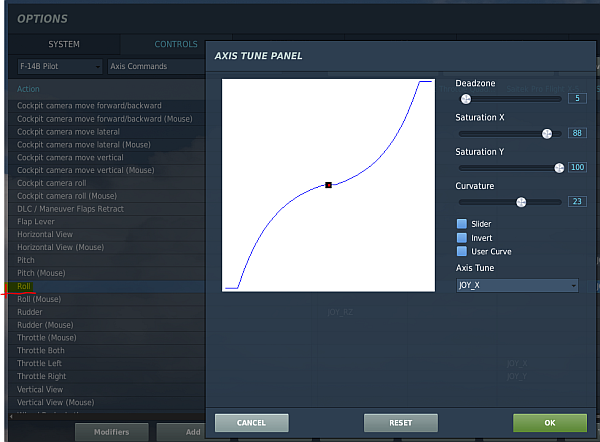Screen dimensions: 600x442
Task: Open the F-14B Pilot aircraft dropdown
Action: (x=60, y=66)
